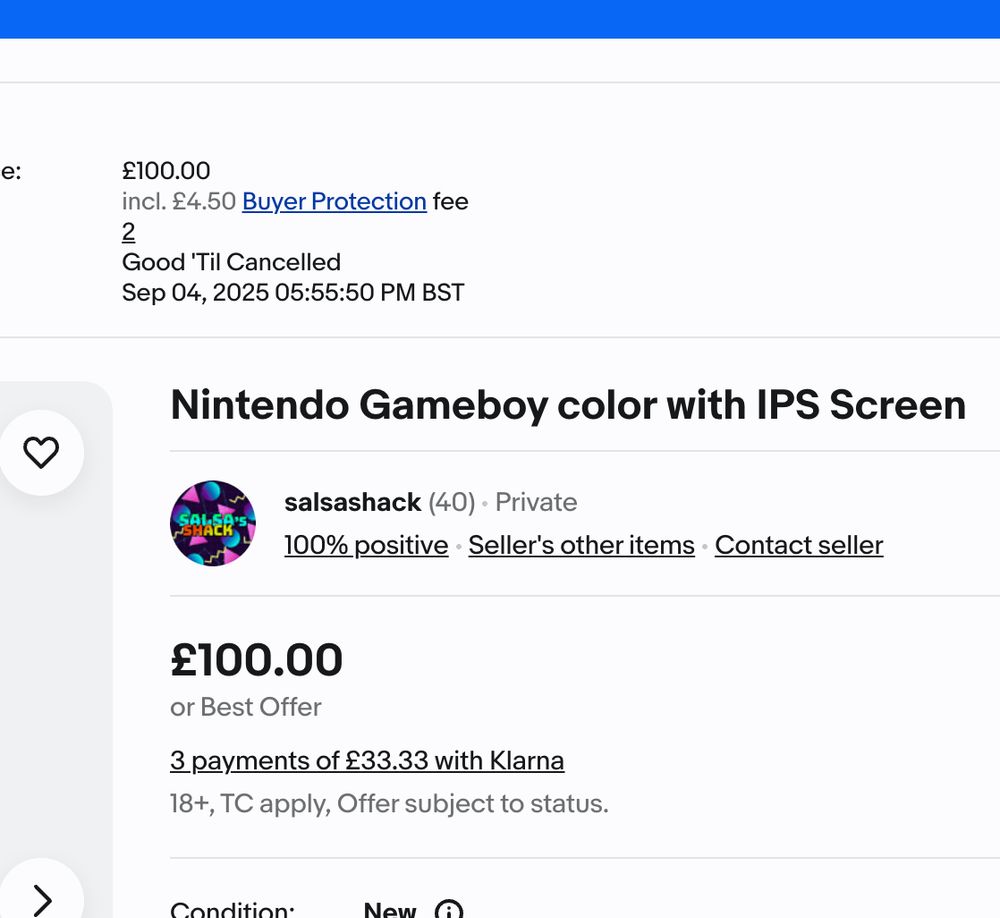Open the Buyer Protection link
The height and width of the screenshot is (918, 1000).
point(334,201)
